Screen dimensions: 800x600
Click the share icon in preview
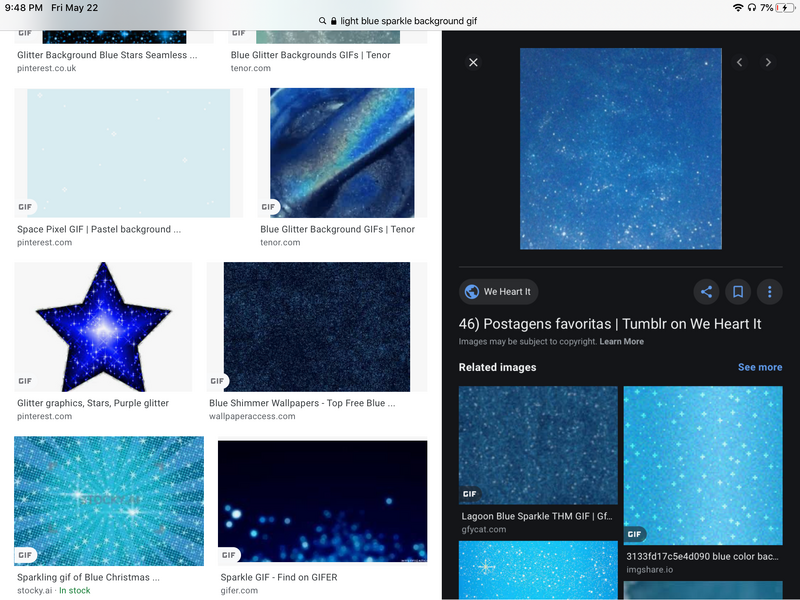[706, 292]
